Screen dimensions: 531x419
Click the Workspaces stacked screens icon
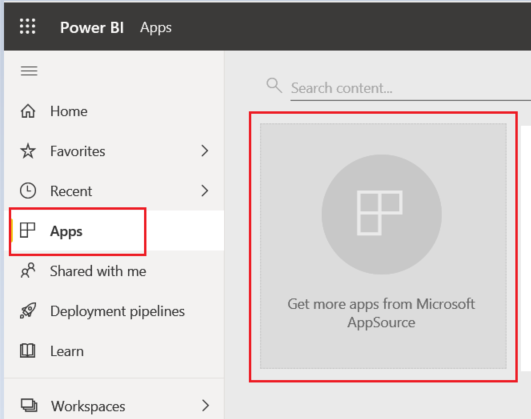point(29,405)
